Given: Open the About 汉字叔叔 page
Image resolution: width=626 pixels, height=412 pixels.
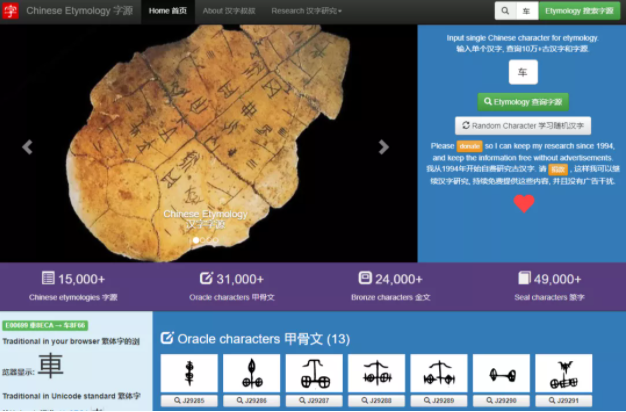Looking at the screenshot, I should click(x=228, y=11).
